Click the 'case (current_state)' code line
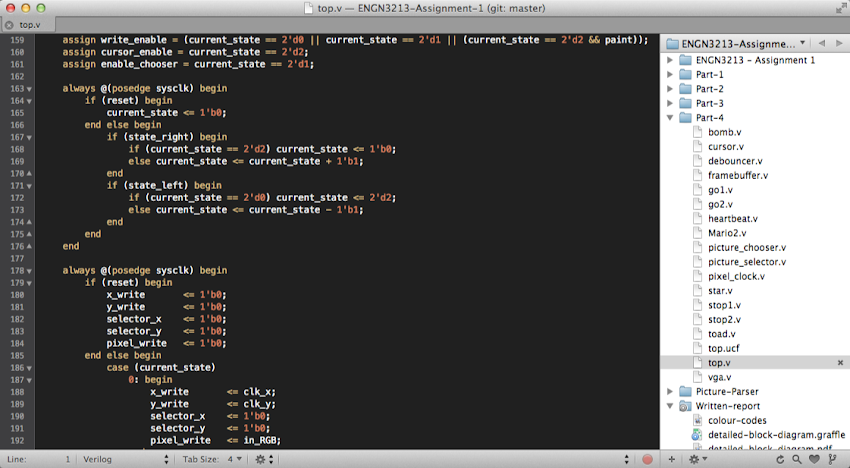 pos(161,368)
